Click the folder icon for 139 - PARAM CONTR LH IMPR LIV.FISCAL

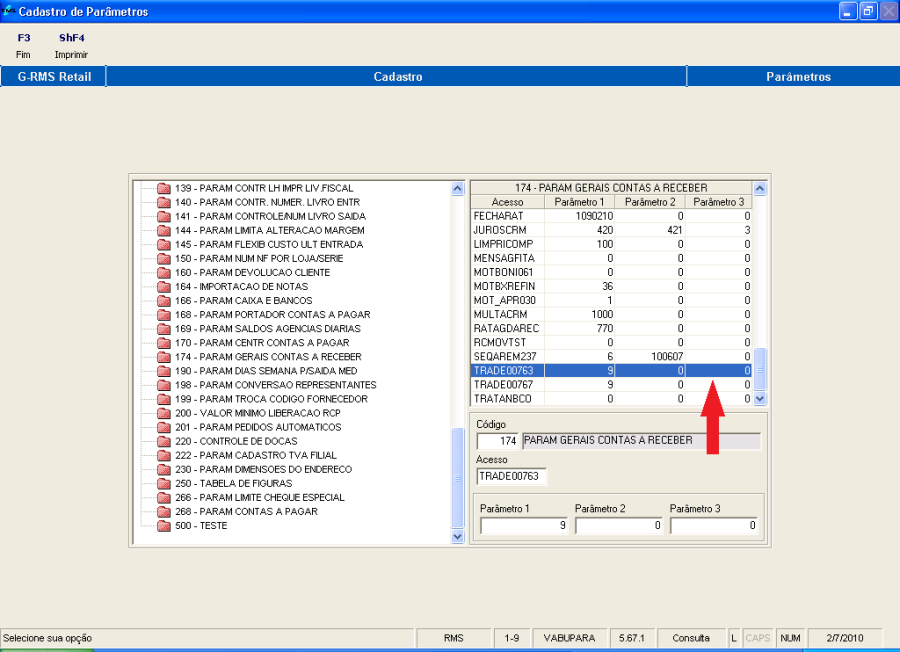point(164,188)
